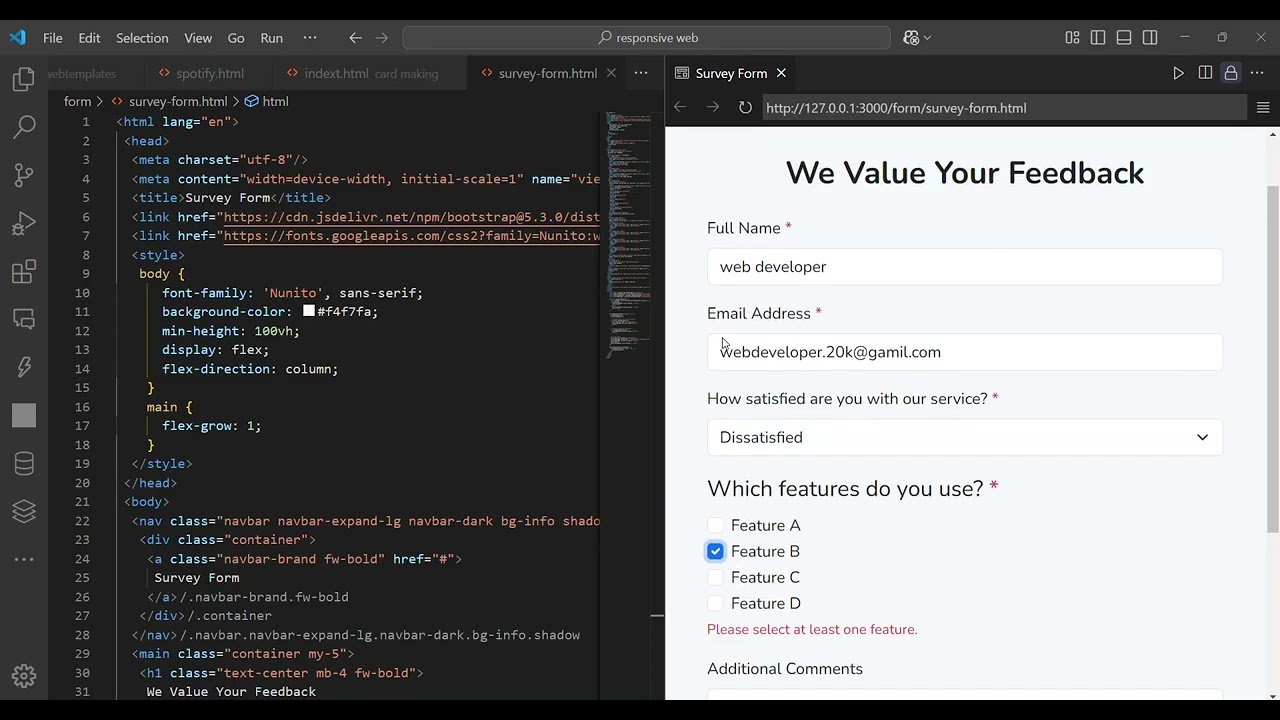Open the View menu
Screen dimensions: 1280x720
coord(198,38)
